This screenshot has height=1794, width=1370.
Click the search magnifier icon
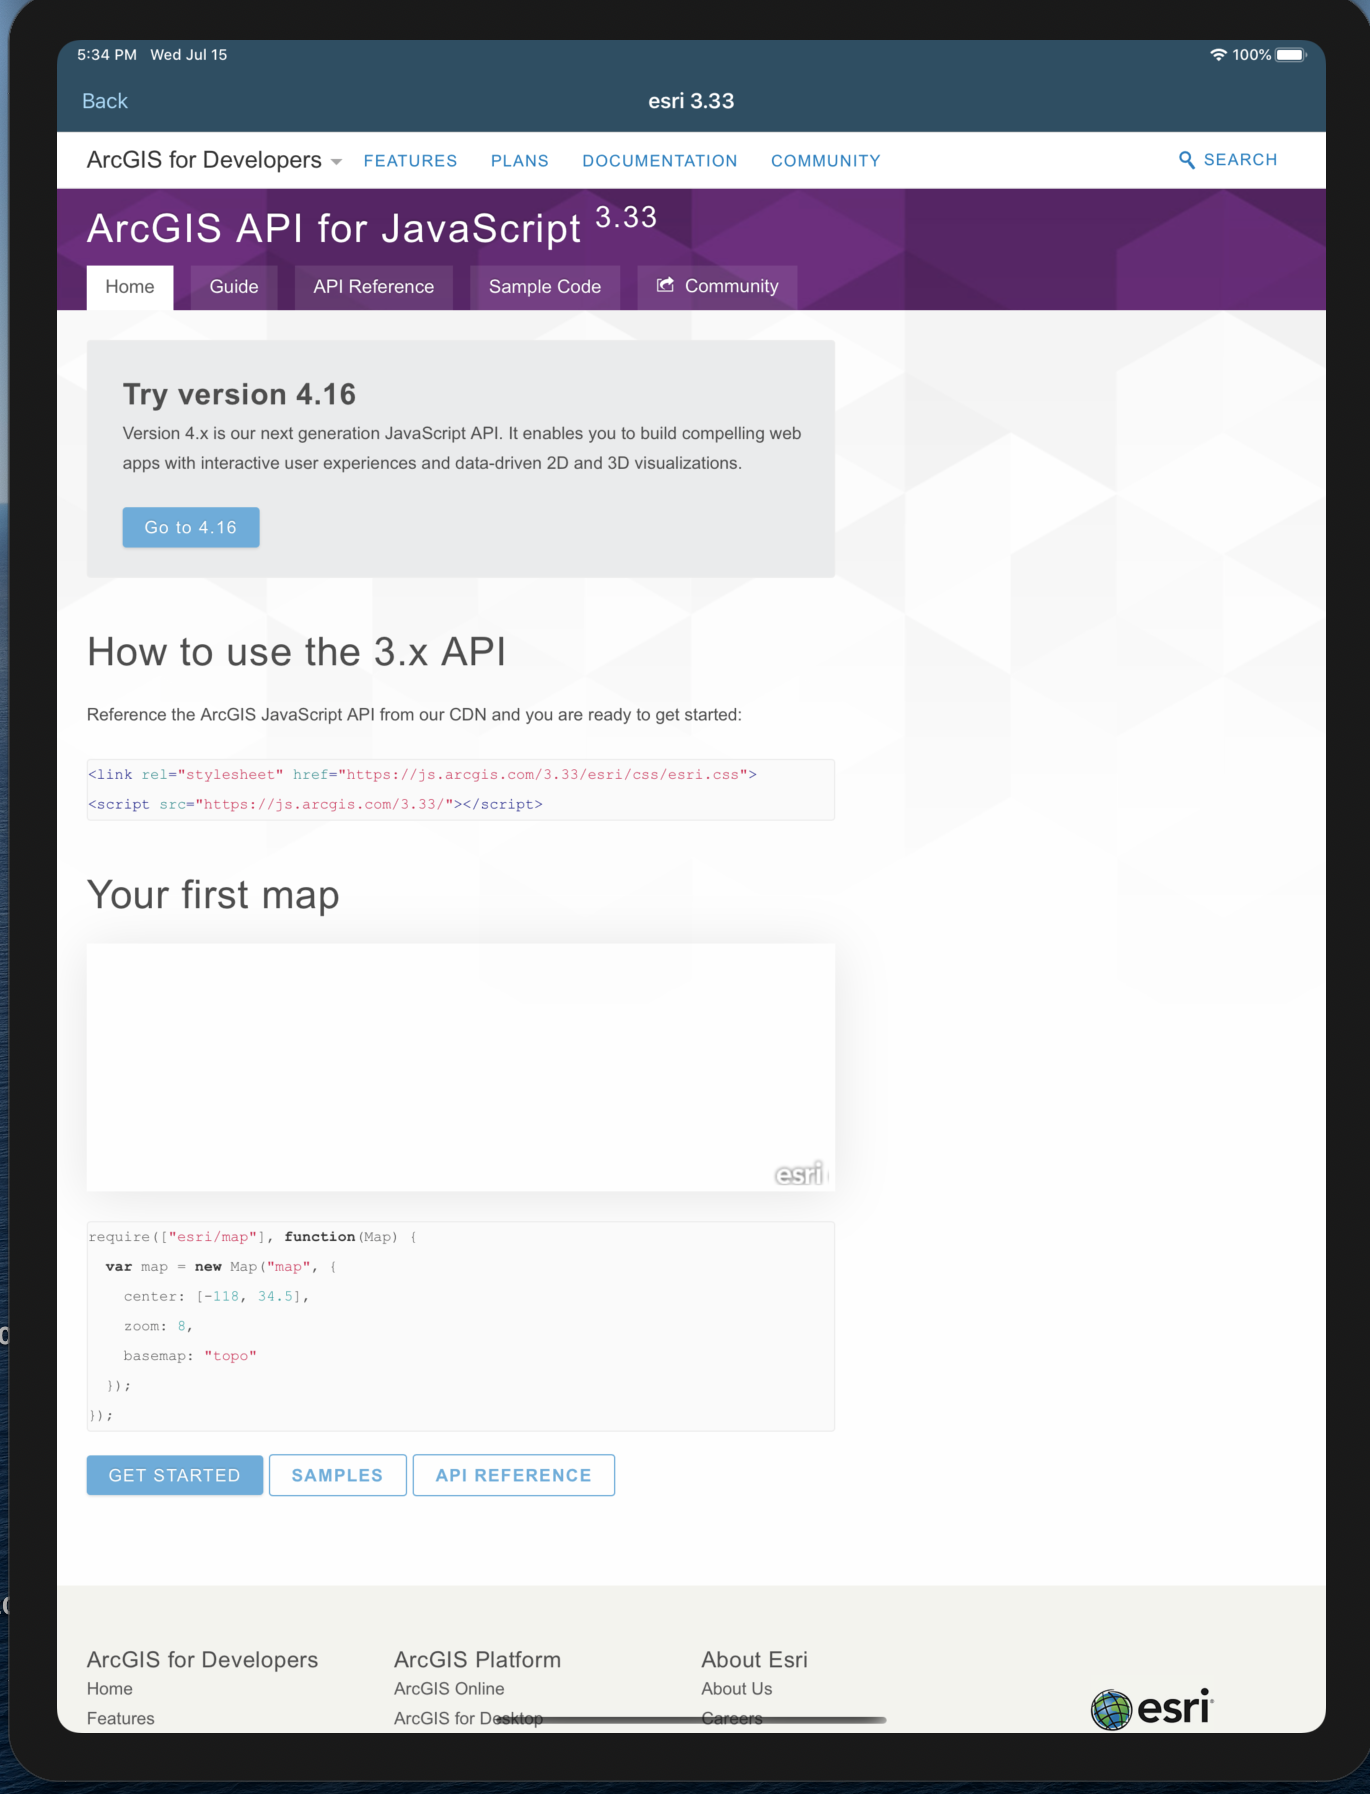[1187, 160]
